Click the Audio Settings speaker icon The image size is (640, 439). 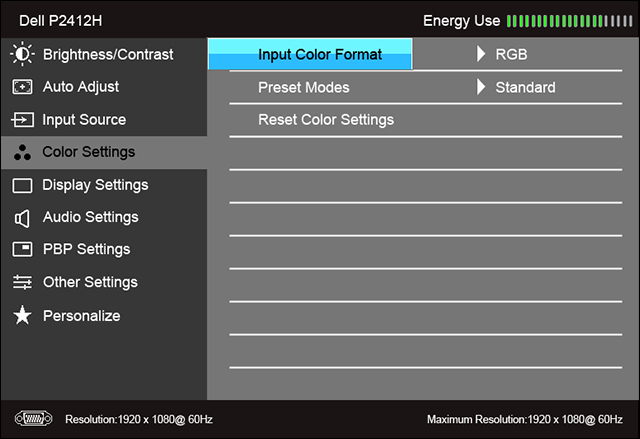tap(22, 217)
